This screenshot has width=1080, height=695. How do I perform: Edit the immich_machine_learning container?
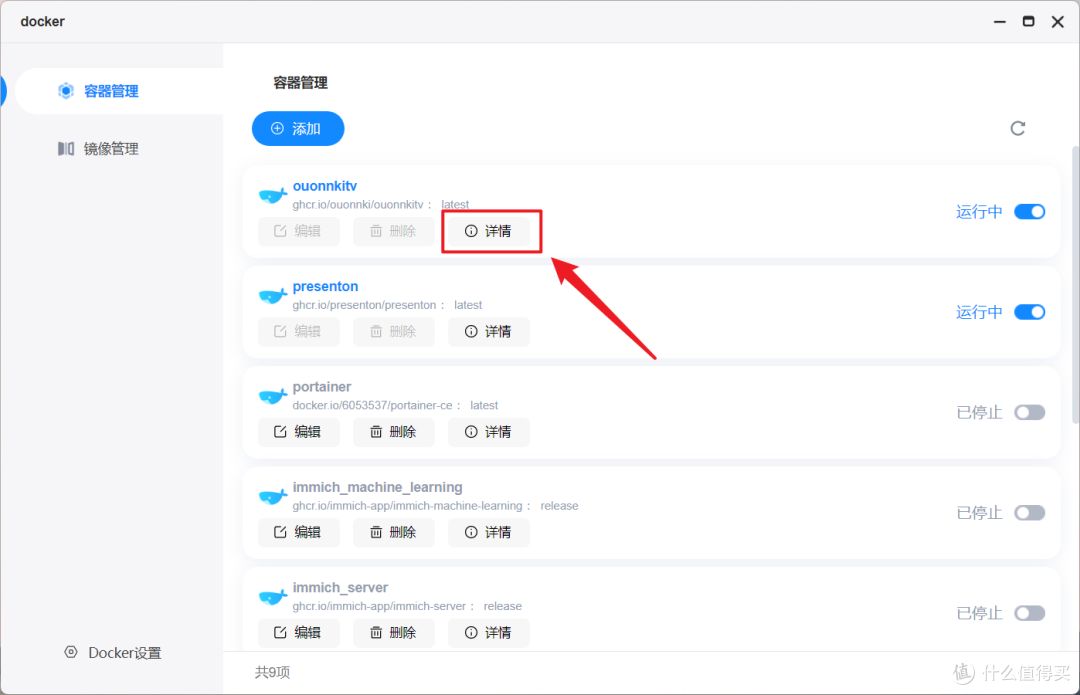coord(298,532)
